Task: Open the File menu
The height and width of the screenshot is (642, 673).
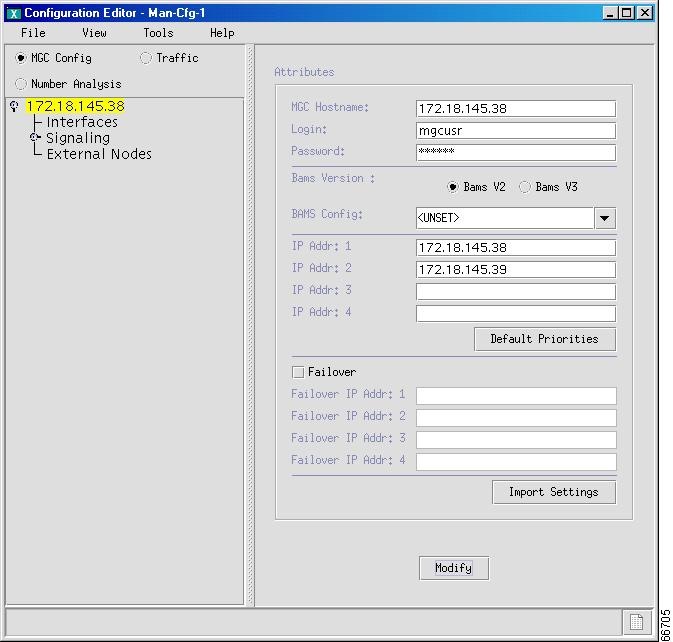Action: [33, 33]
